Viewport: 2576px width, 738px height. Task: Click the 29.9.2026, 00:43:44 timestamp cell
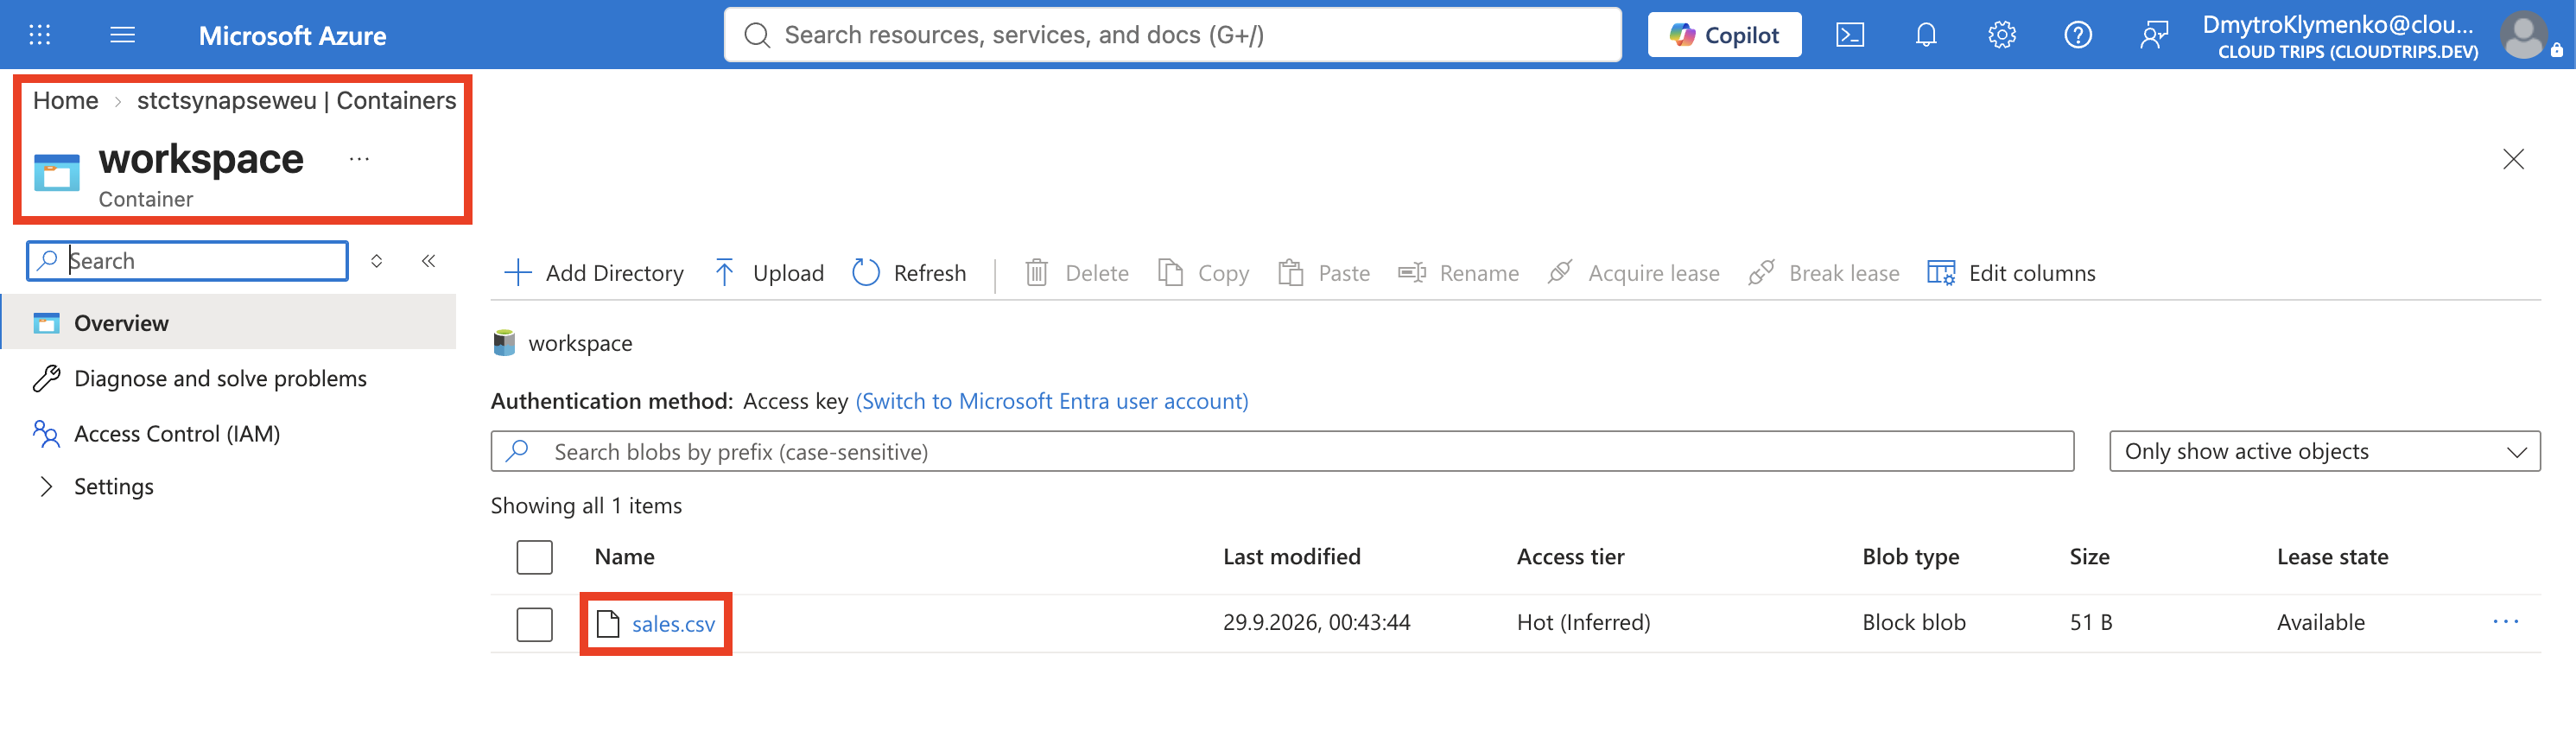(x=1316, y=622)
